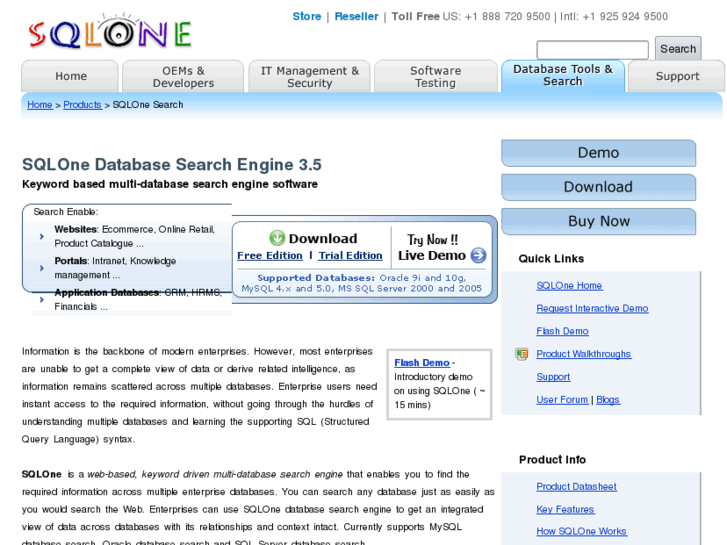Open the OEMs & Developers tab

pos(183,77)
